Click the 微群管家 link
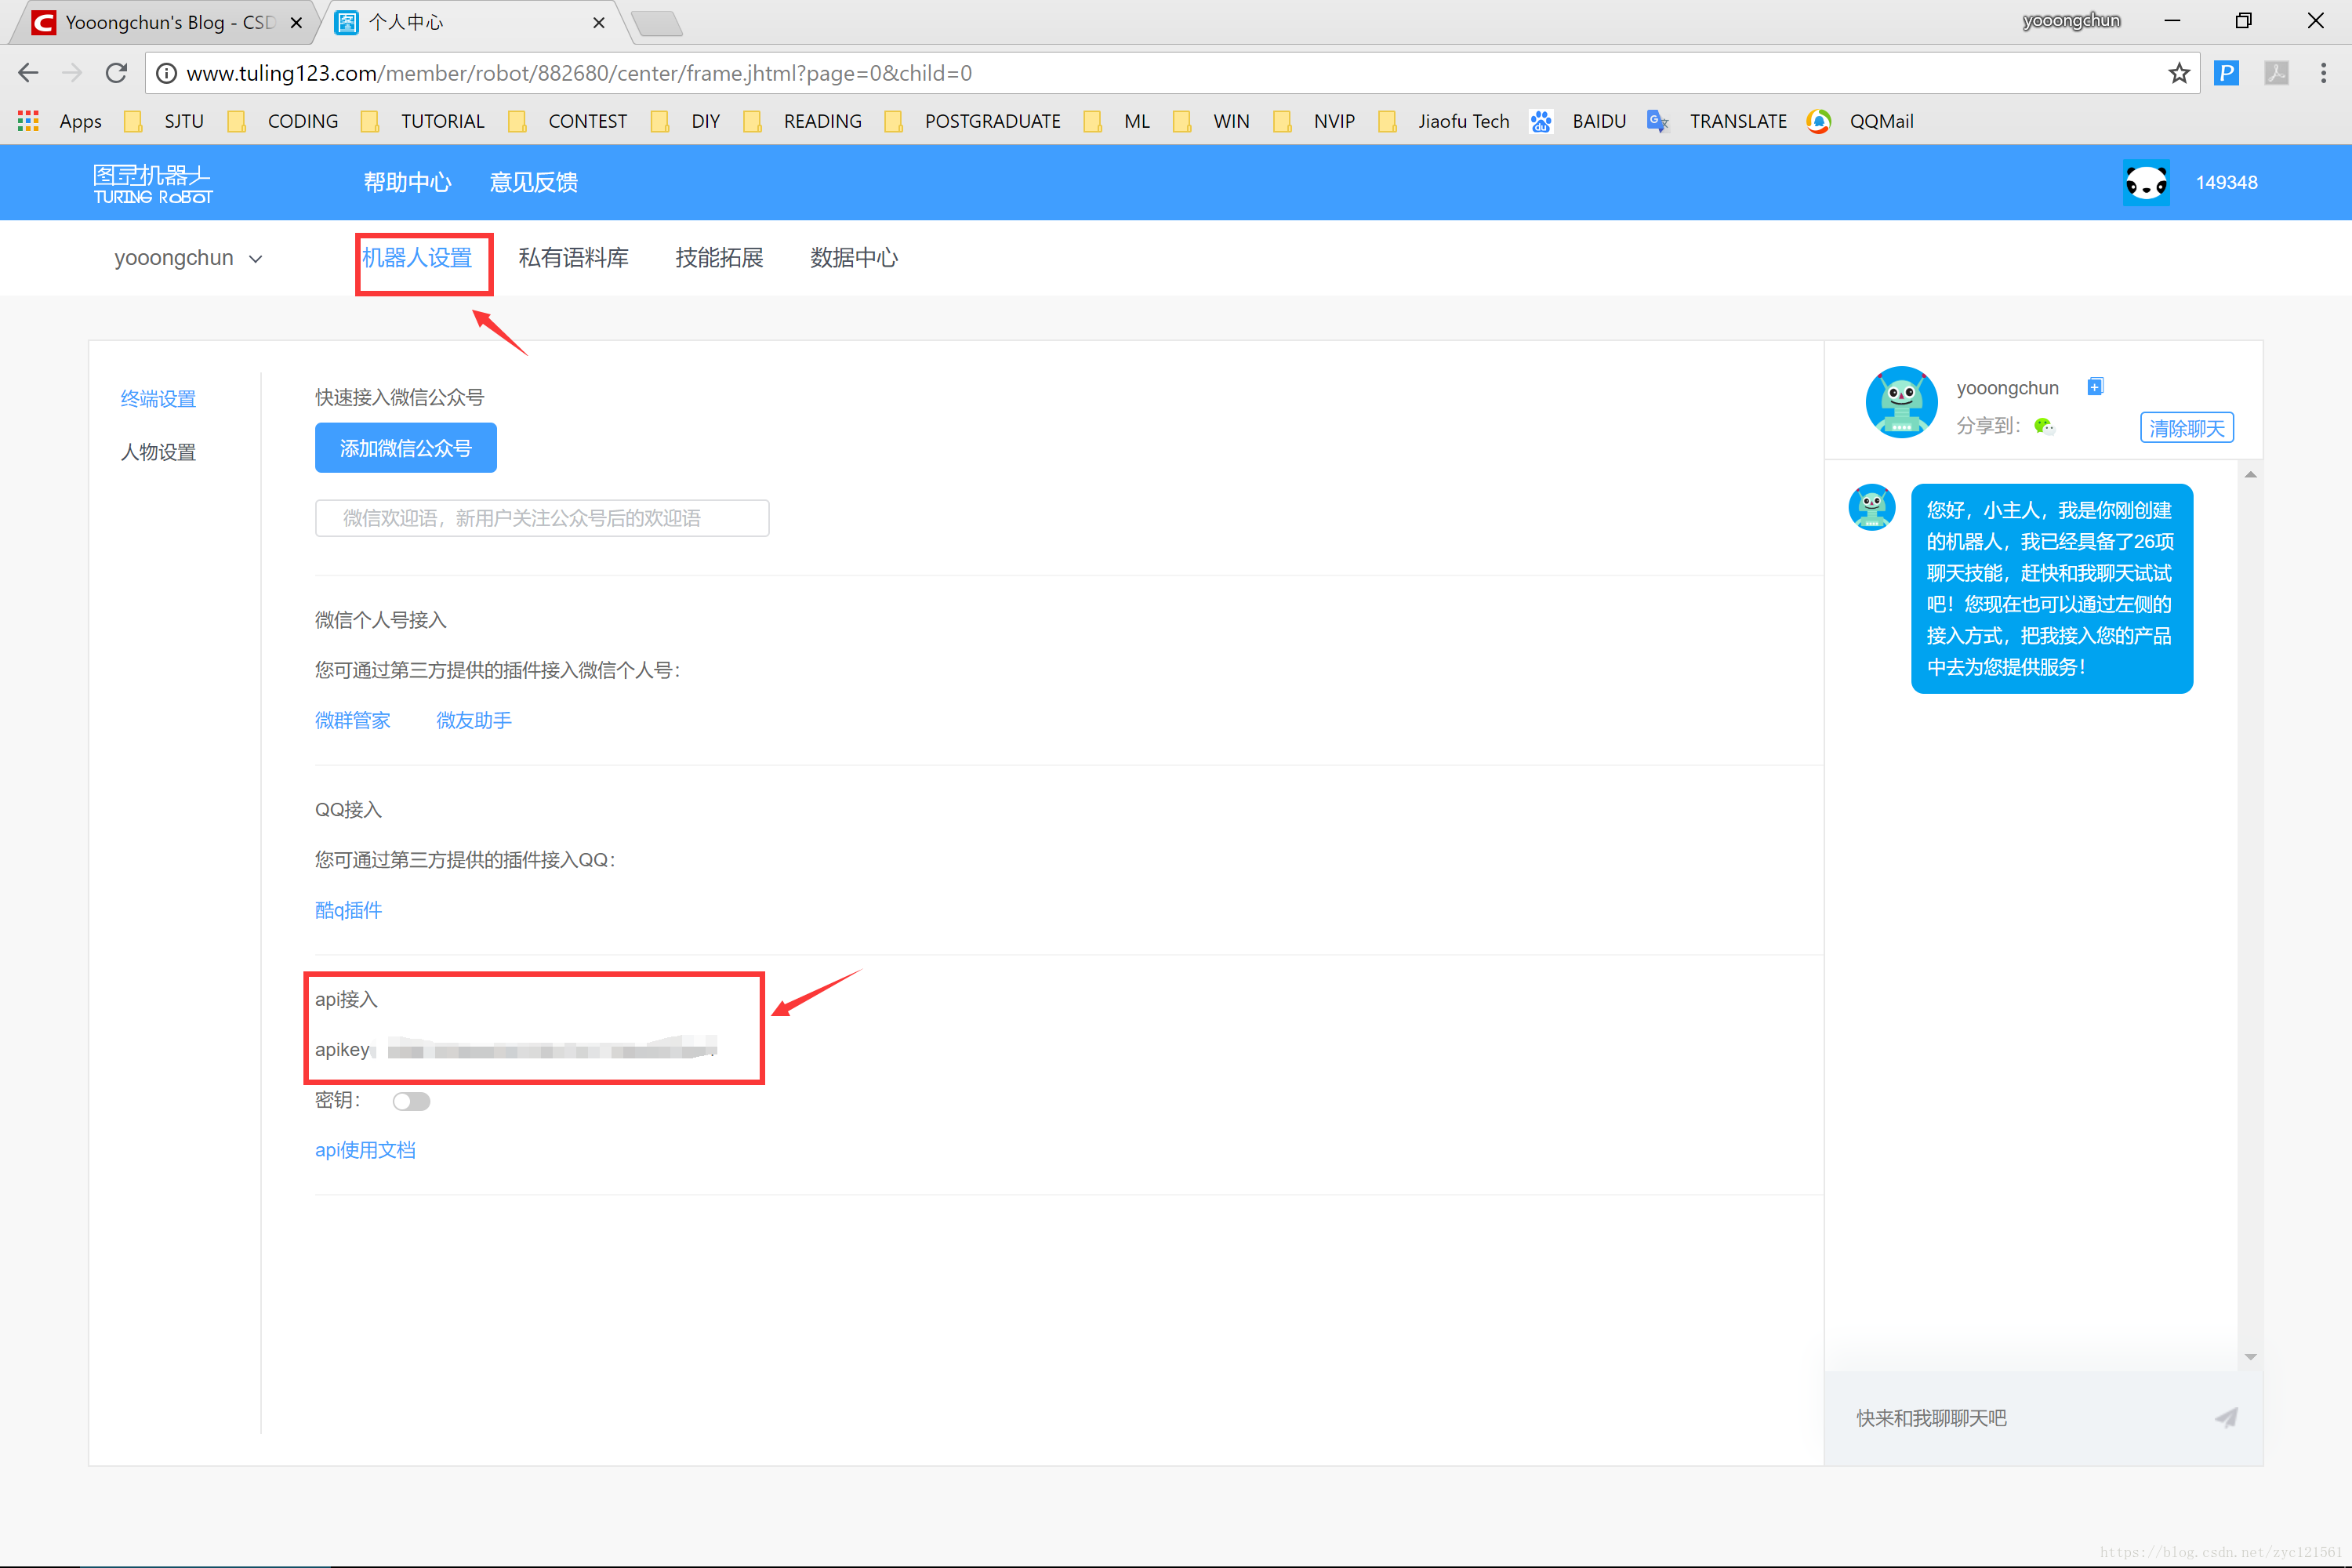 (x=352, y=717)
